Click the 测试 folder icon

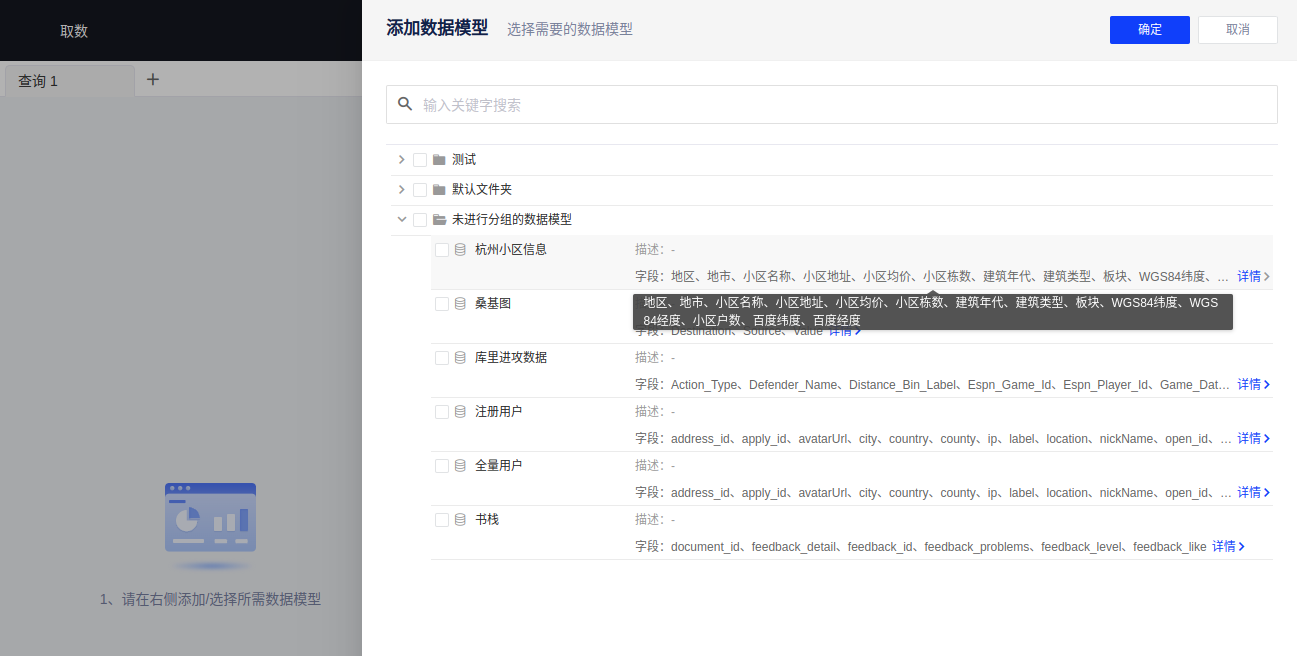click(439, 160)
